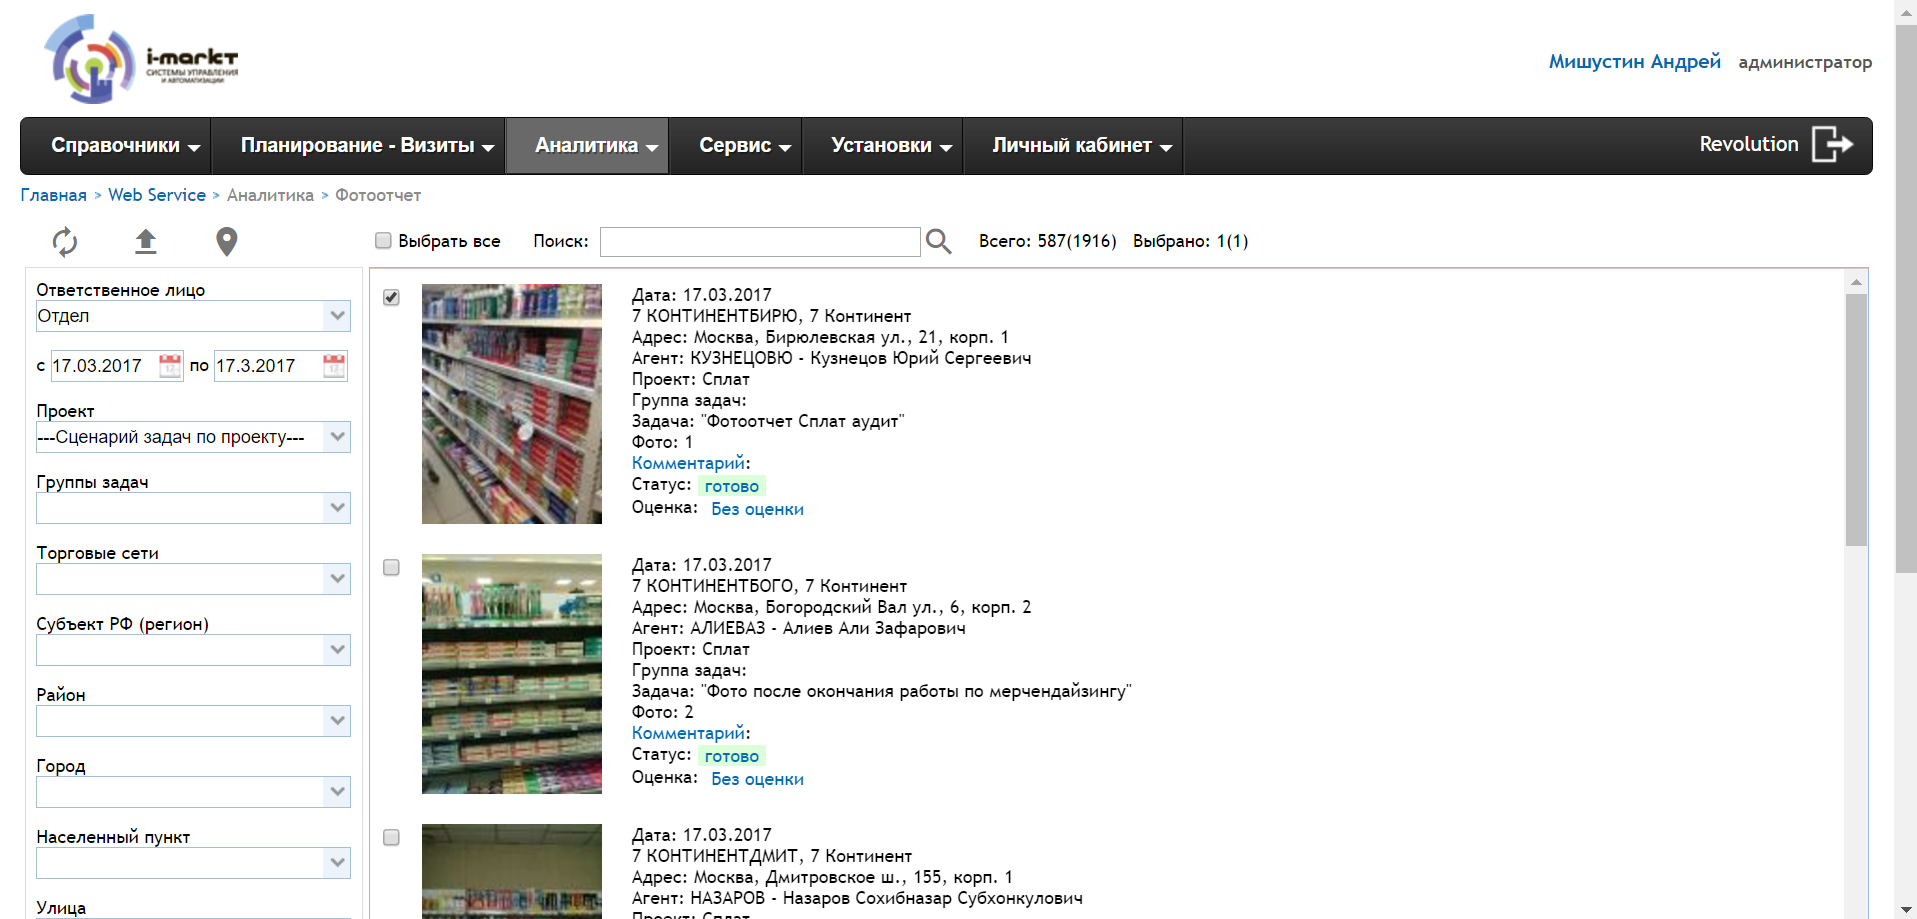Click address Бирюлевская ул., 21, корп. 1

(x=887, y=337)
